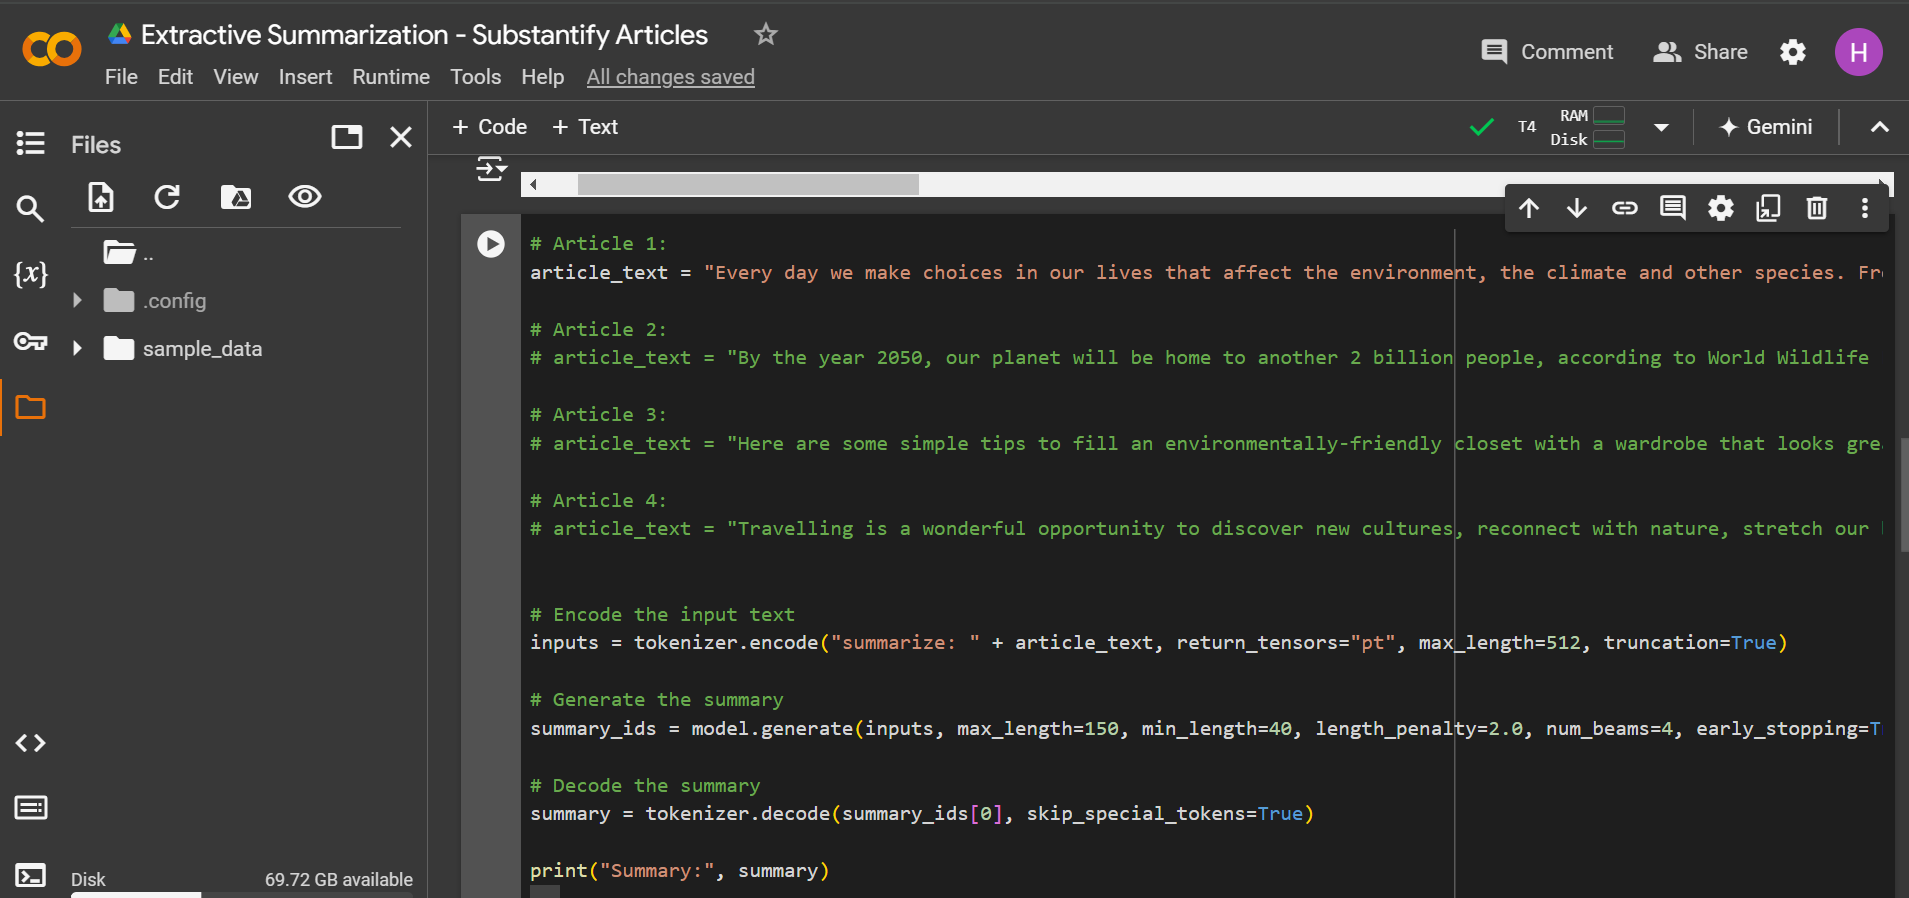
Task: Click the vertical notebook scrollbar
Action: pyautogui.click(x=1904, y=495)
